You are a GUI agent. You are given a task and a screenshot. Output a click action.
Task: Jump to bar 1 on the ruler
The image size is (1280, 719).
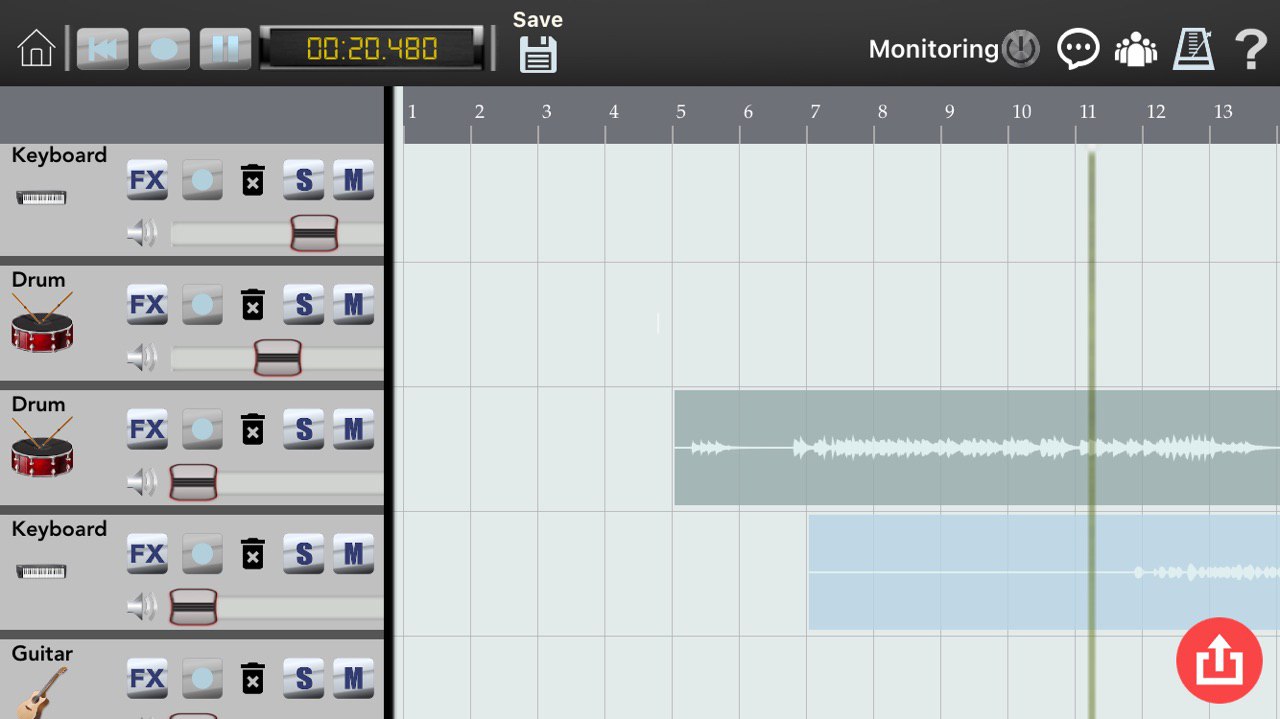411,112
